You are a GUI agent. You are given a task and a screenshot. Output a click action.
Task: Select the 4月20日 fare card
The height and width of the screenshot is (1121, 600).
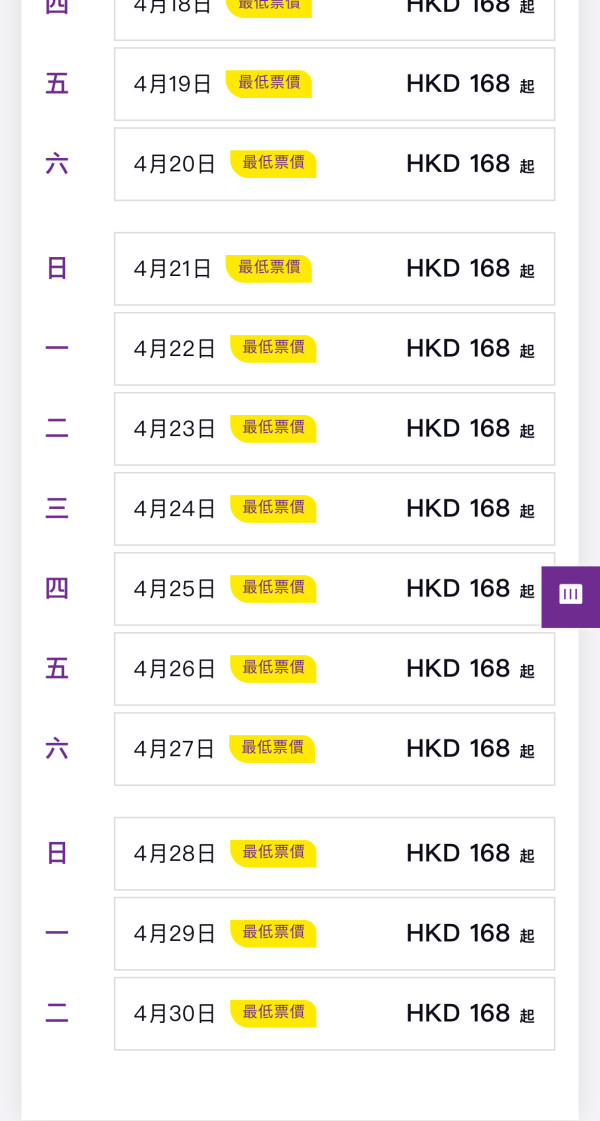click(334, 164)
